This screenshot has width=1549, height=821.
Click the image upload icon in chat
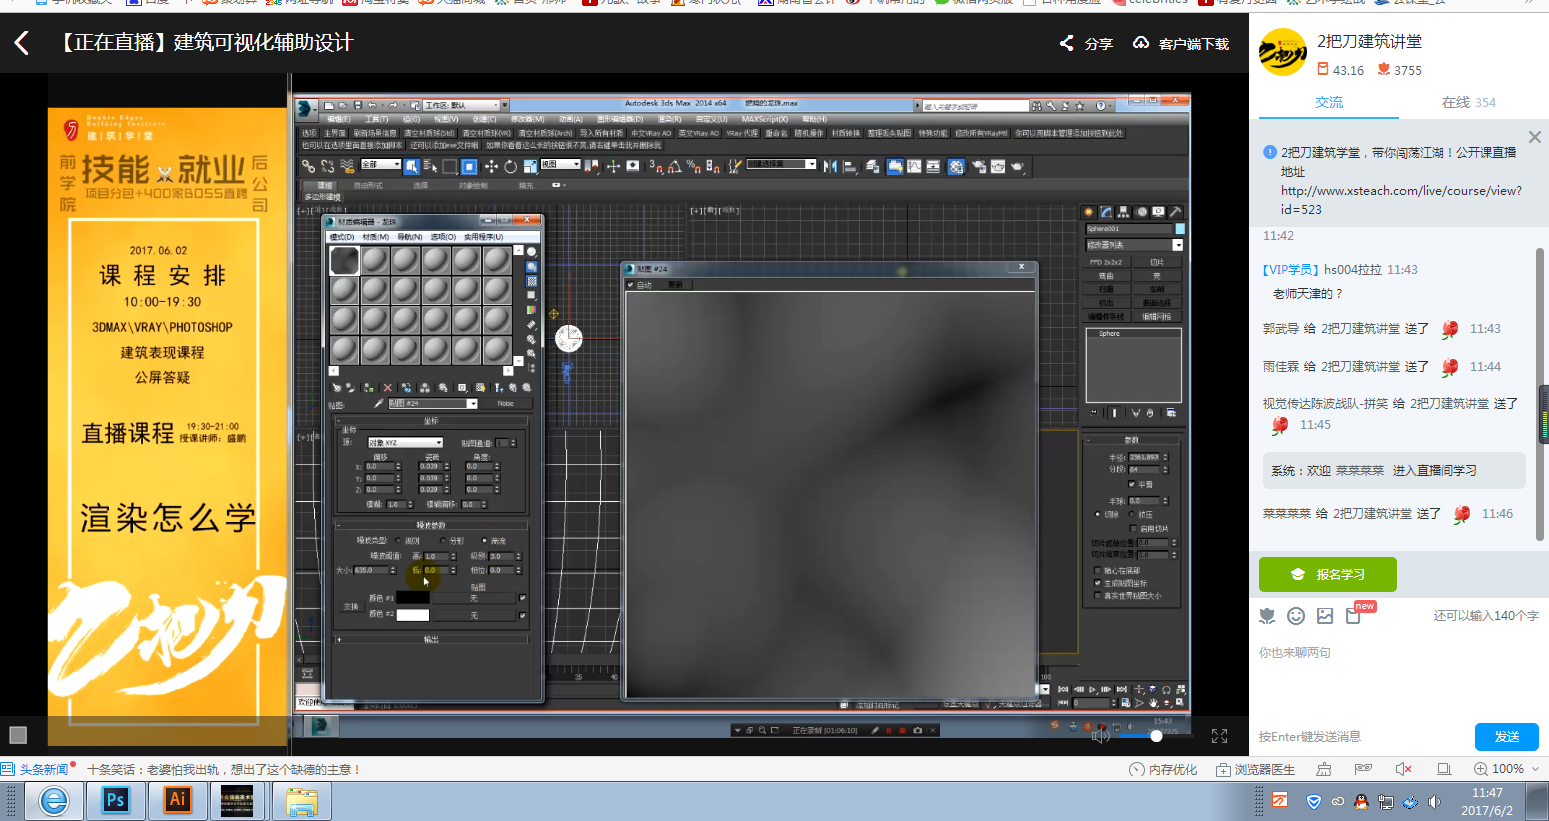click(1325, 616)
